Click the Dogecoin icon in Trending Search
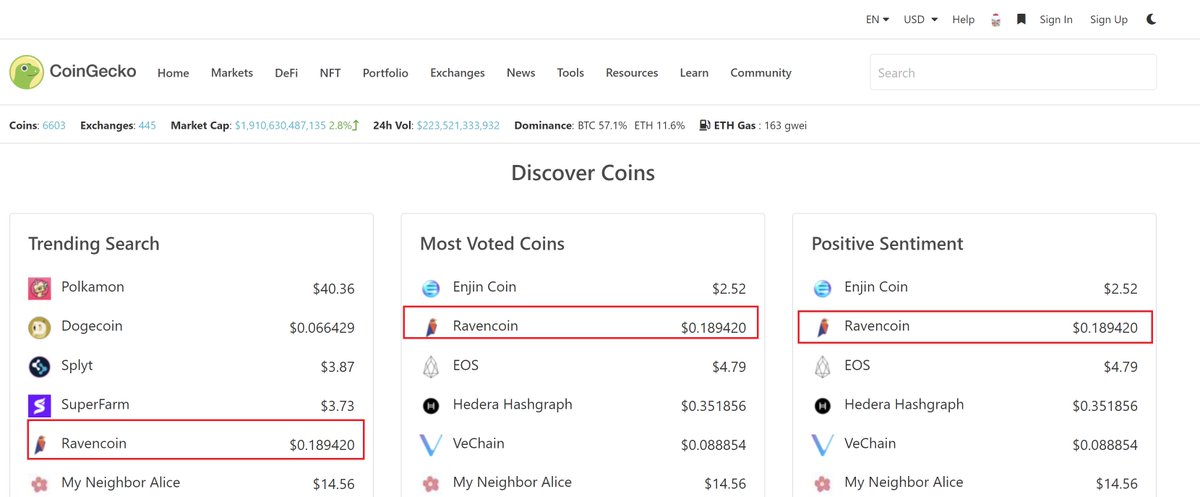Image resolution: width=1200 pixels, height=497 pixels. [39, 327]
